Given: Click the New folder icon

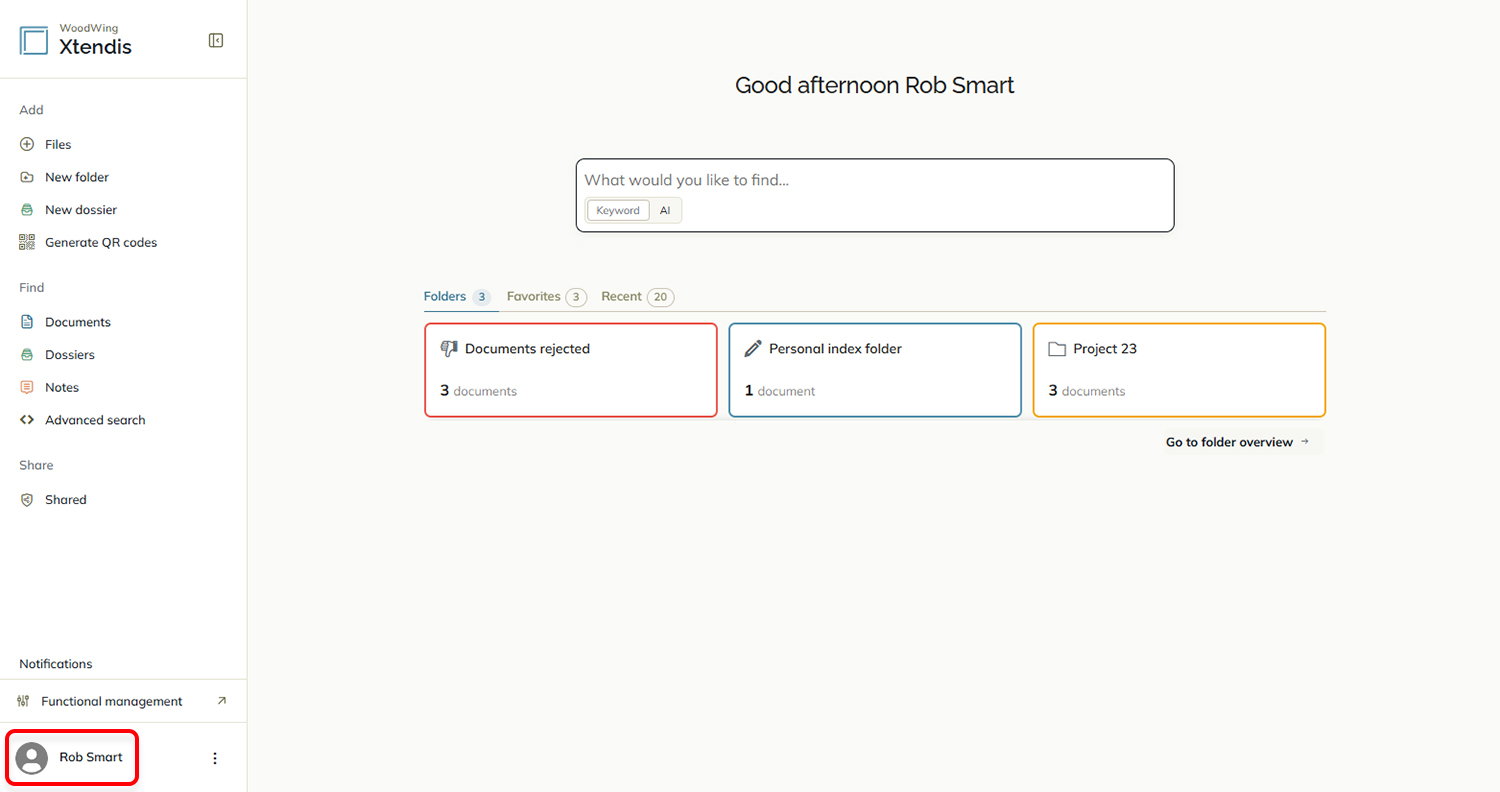Looking at the screenshot, I should tap(27, 177).
